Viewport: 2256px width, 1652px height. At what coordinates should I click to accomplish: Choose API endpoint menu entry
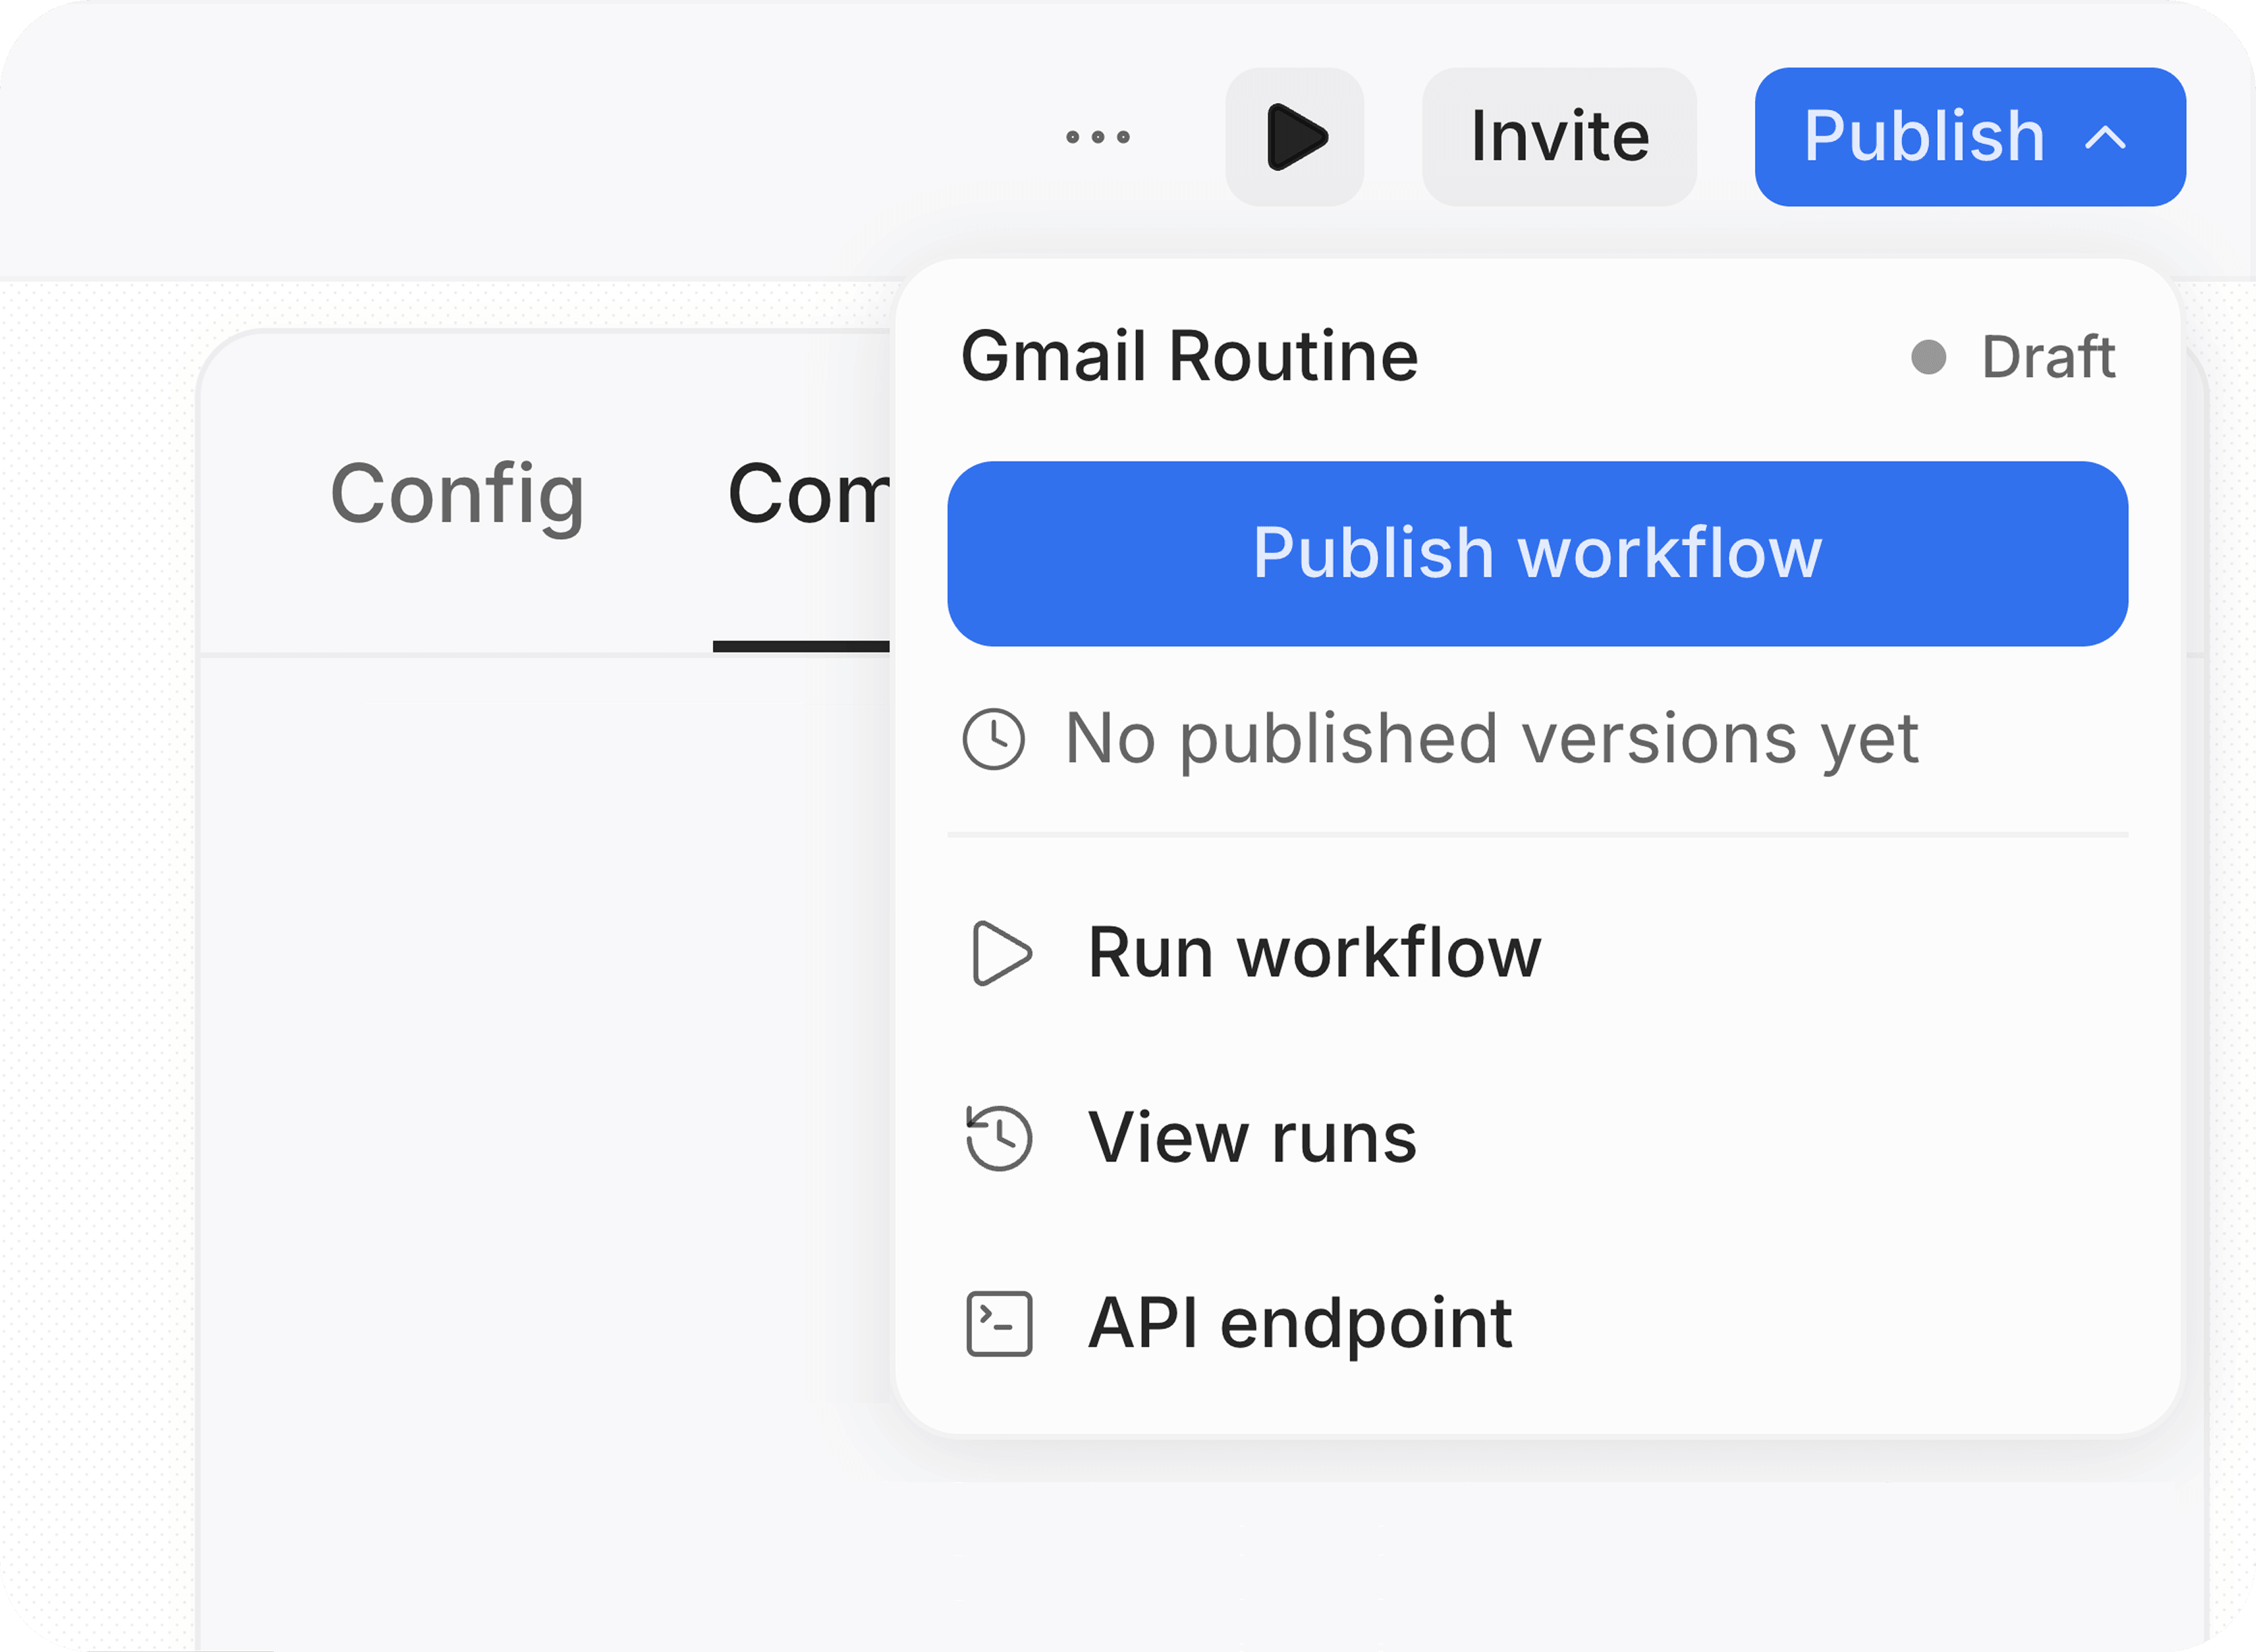(1538, 1323)
